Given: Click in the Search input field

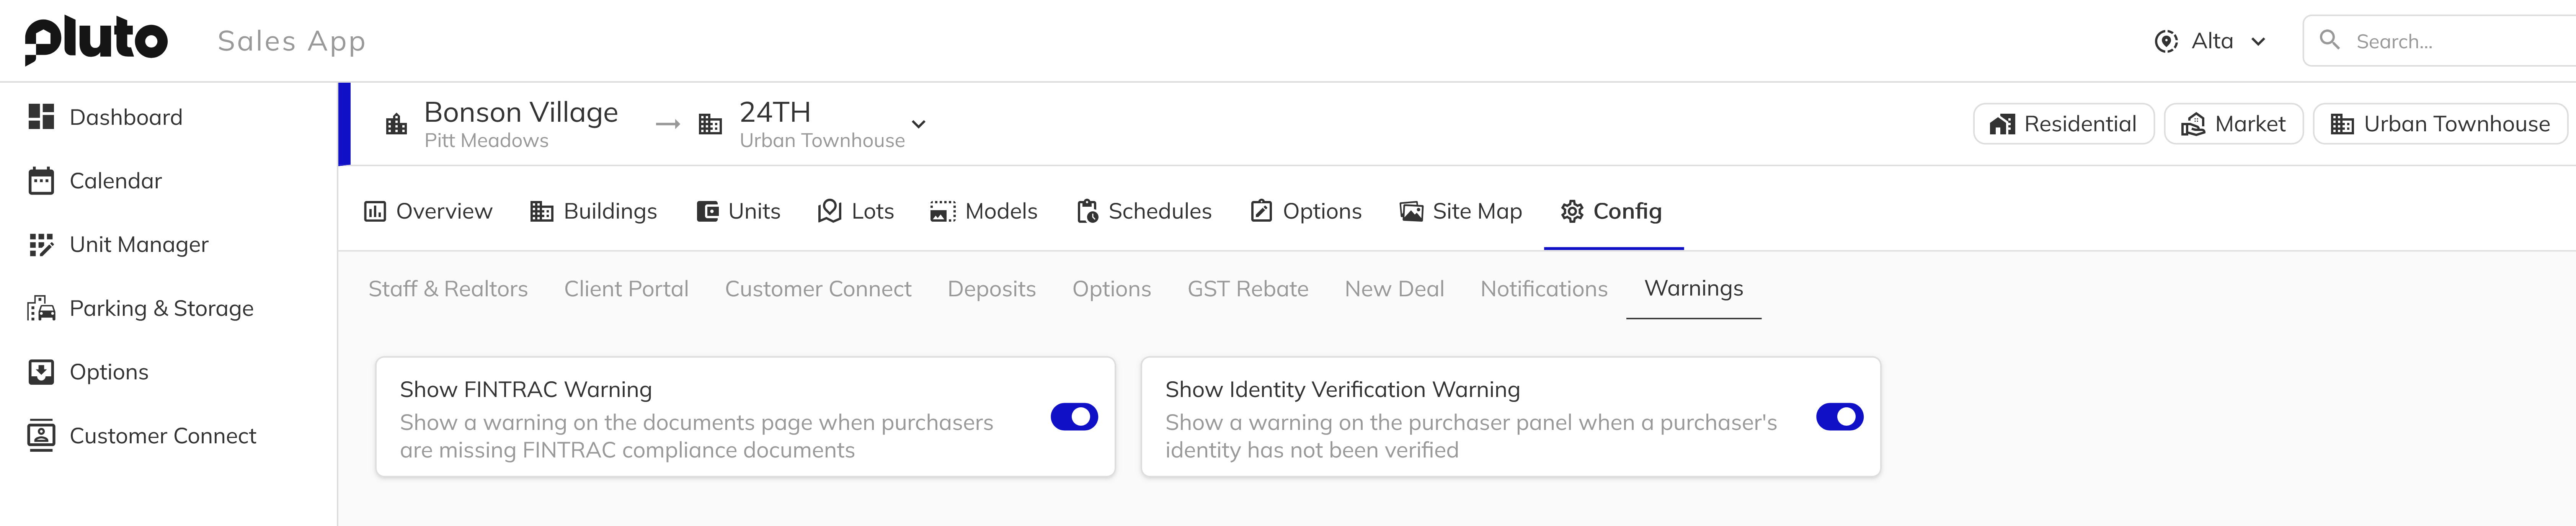Looking at the screenshot, I should pos(2440,41).
